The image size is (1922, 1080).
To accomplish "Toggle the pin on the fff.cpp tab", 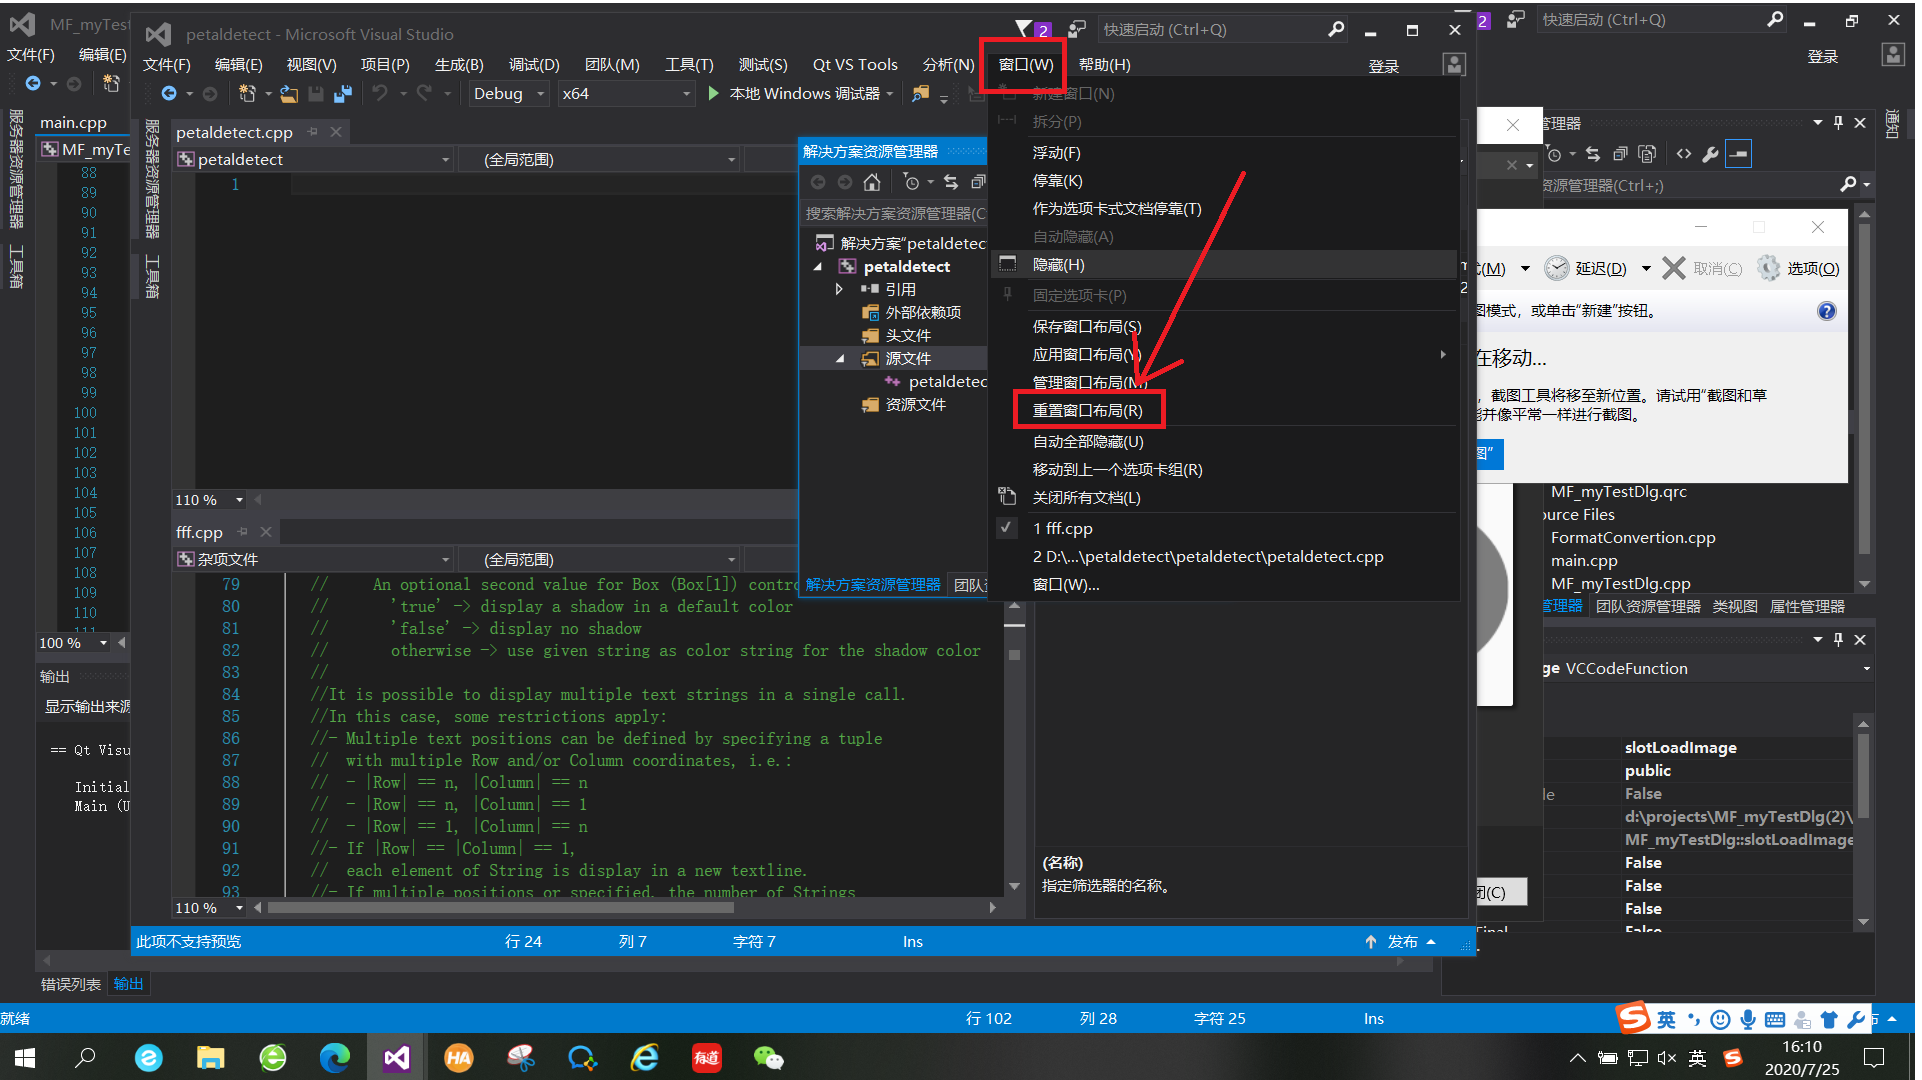I will [x=243, y=532].
